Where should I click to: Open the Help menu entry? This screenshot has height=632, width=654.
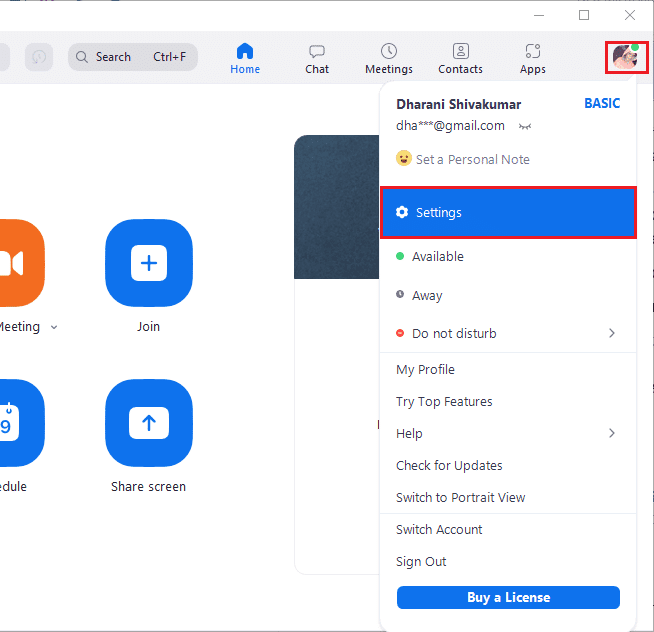pos(508,433)
